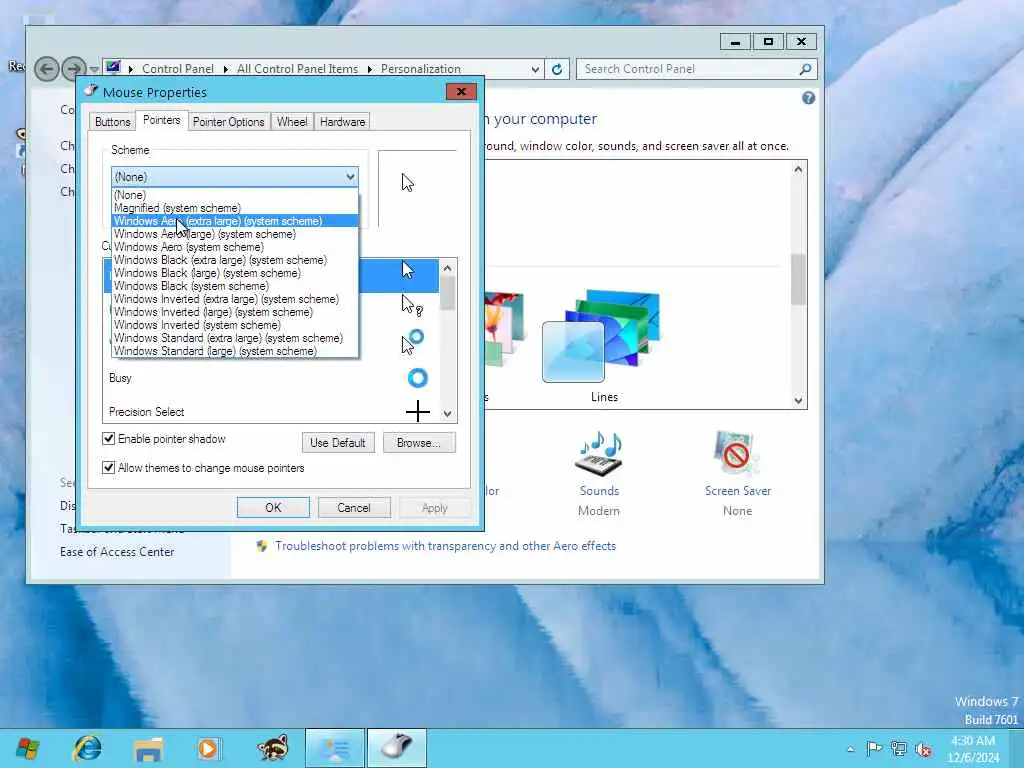Close the Mouse Properties dialog
This screenshot has height=768, width=1024.
pos(461,91)
